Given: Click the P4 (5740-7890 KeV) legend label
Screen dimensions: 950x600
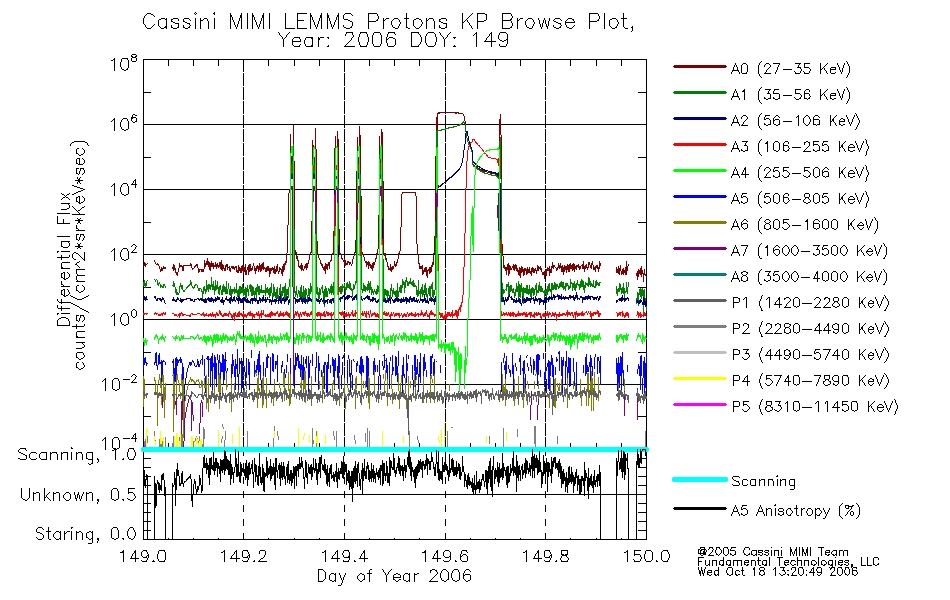Looking at the screenshot, I should tap(810, 381).
